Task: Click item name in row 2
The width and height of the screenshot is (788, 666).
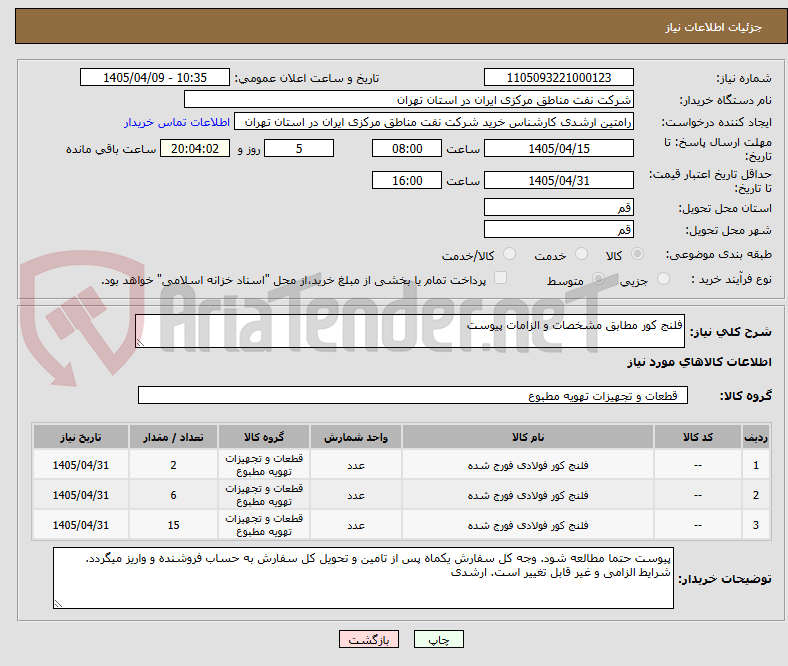Action: point(528,495)
